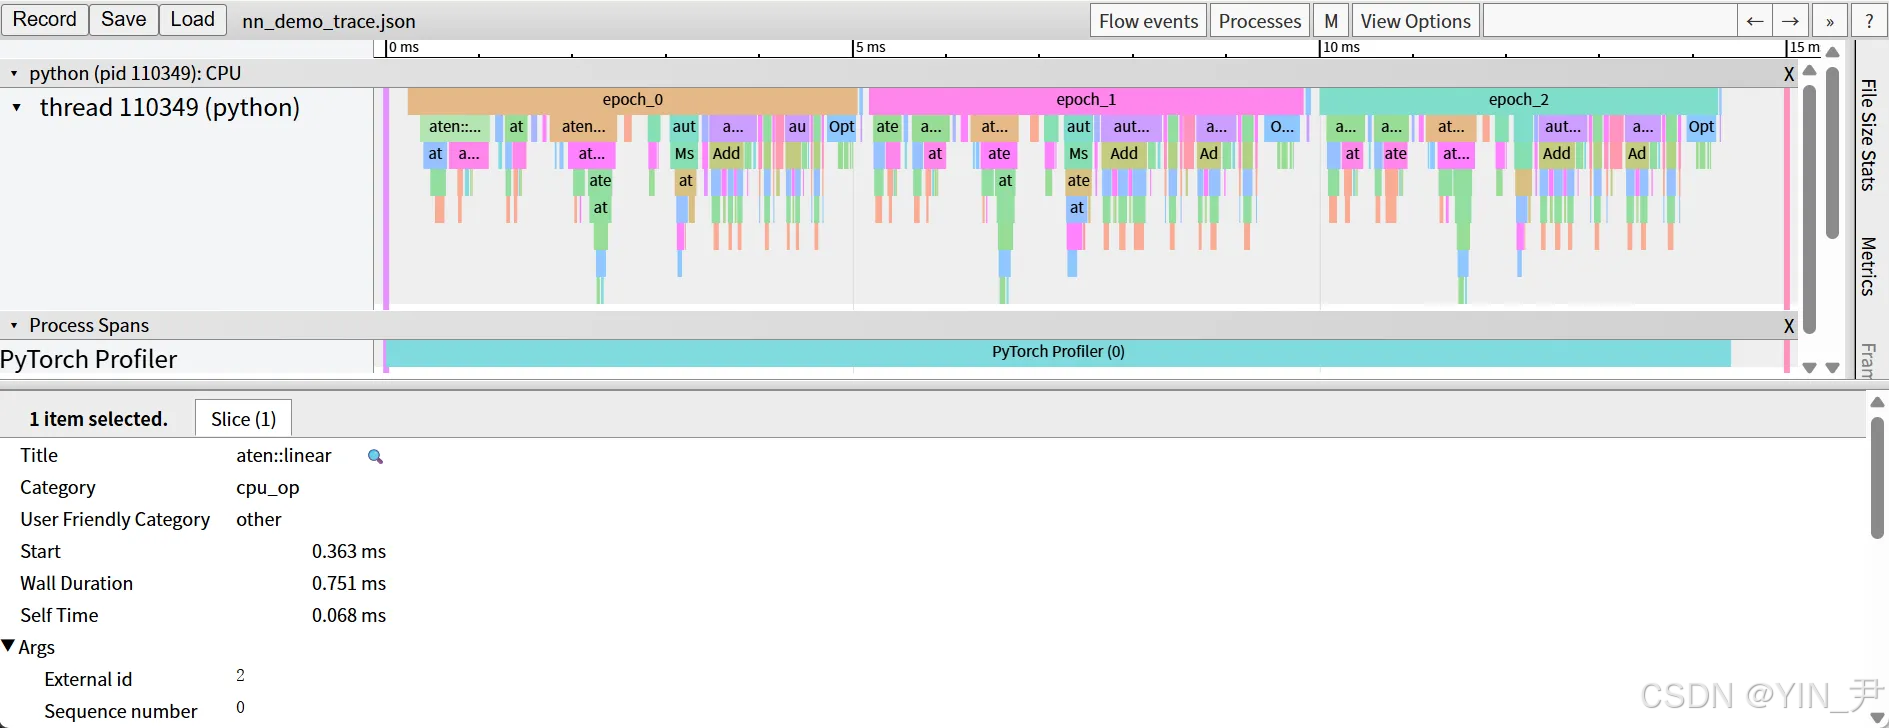
Task: Collapse the python pid 110349 process
Action: pyautogui.click(x=14, y=73)
